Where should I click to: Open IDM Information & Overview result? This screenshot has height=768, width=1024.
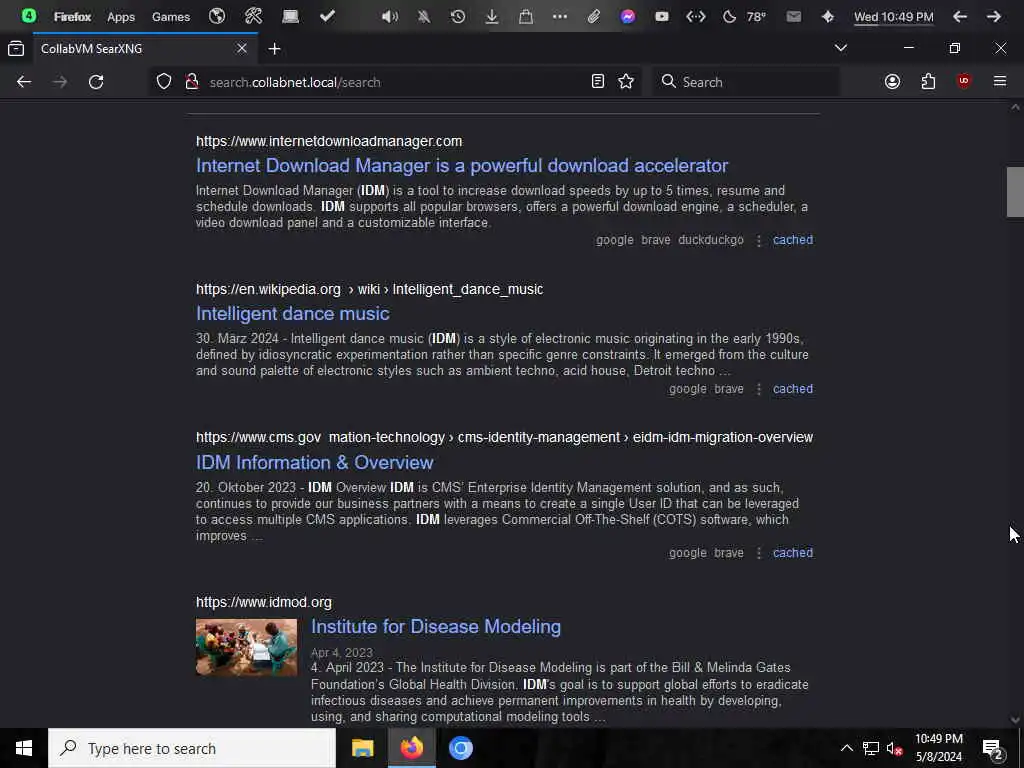315,463
